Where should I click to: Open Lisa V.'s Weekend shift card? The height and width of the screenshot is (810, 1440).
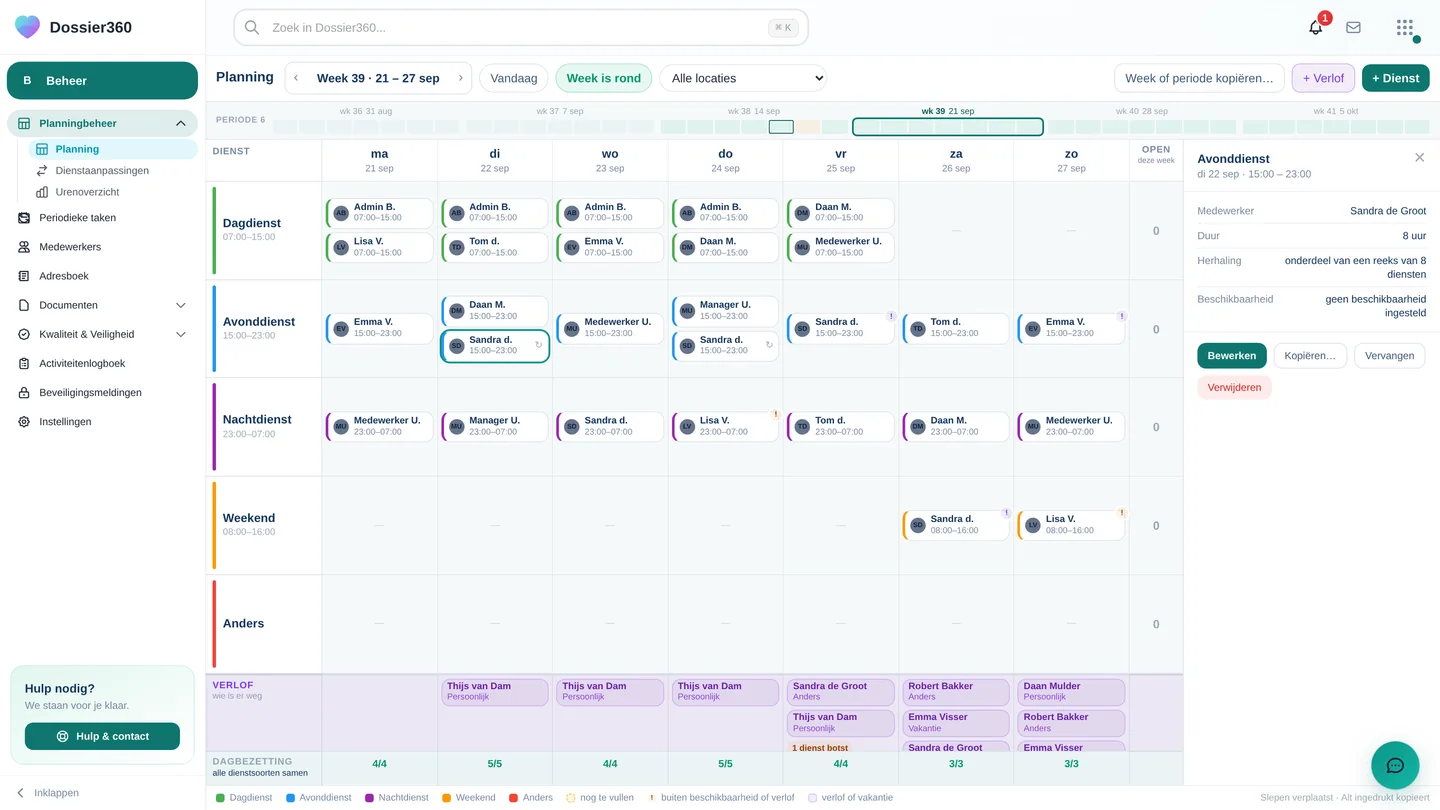(1071, 525)
